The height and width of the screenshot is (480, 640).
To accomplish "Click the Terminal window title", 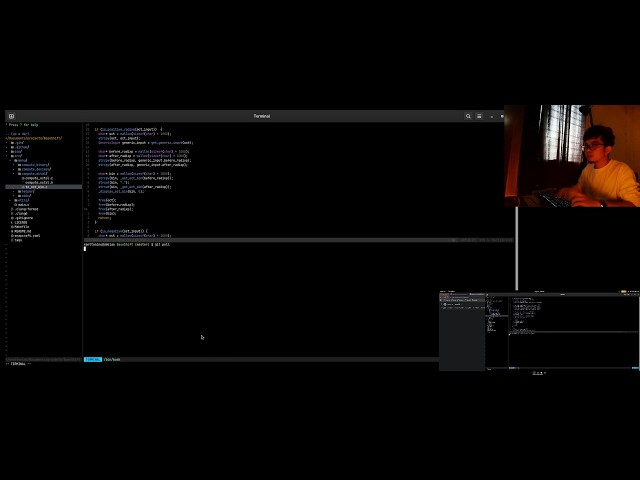I will click(x=262, y=116).
